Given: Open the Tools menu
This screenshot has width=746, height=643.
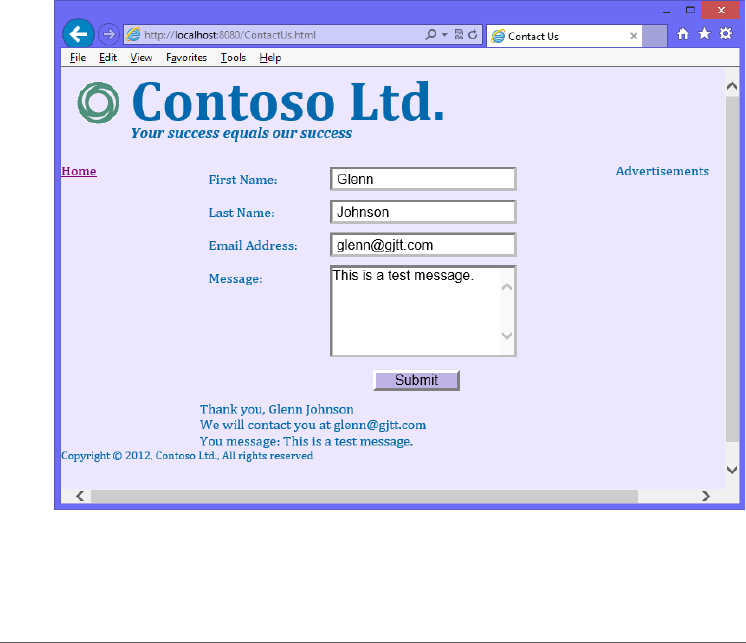Looking at the screenshot, I should (x=233, y=58).
